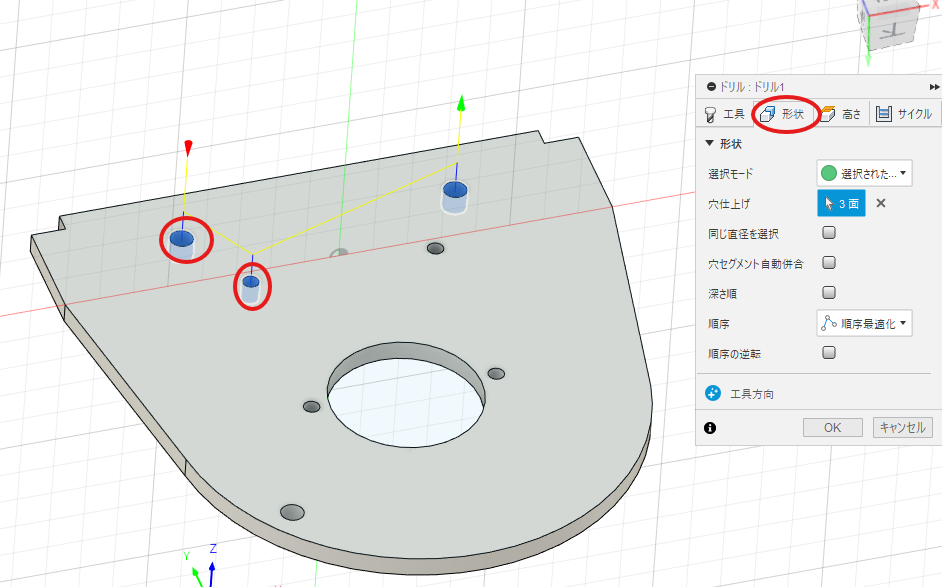This screenshot has width=942, height=587.
Task: Collapse the 形状 section using its triangle
Action: coord(710,144)
